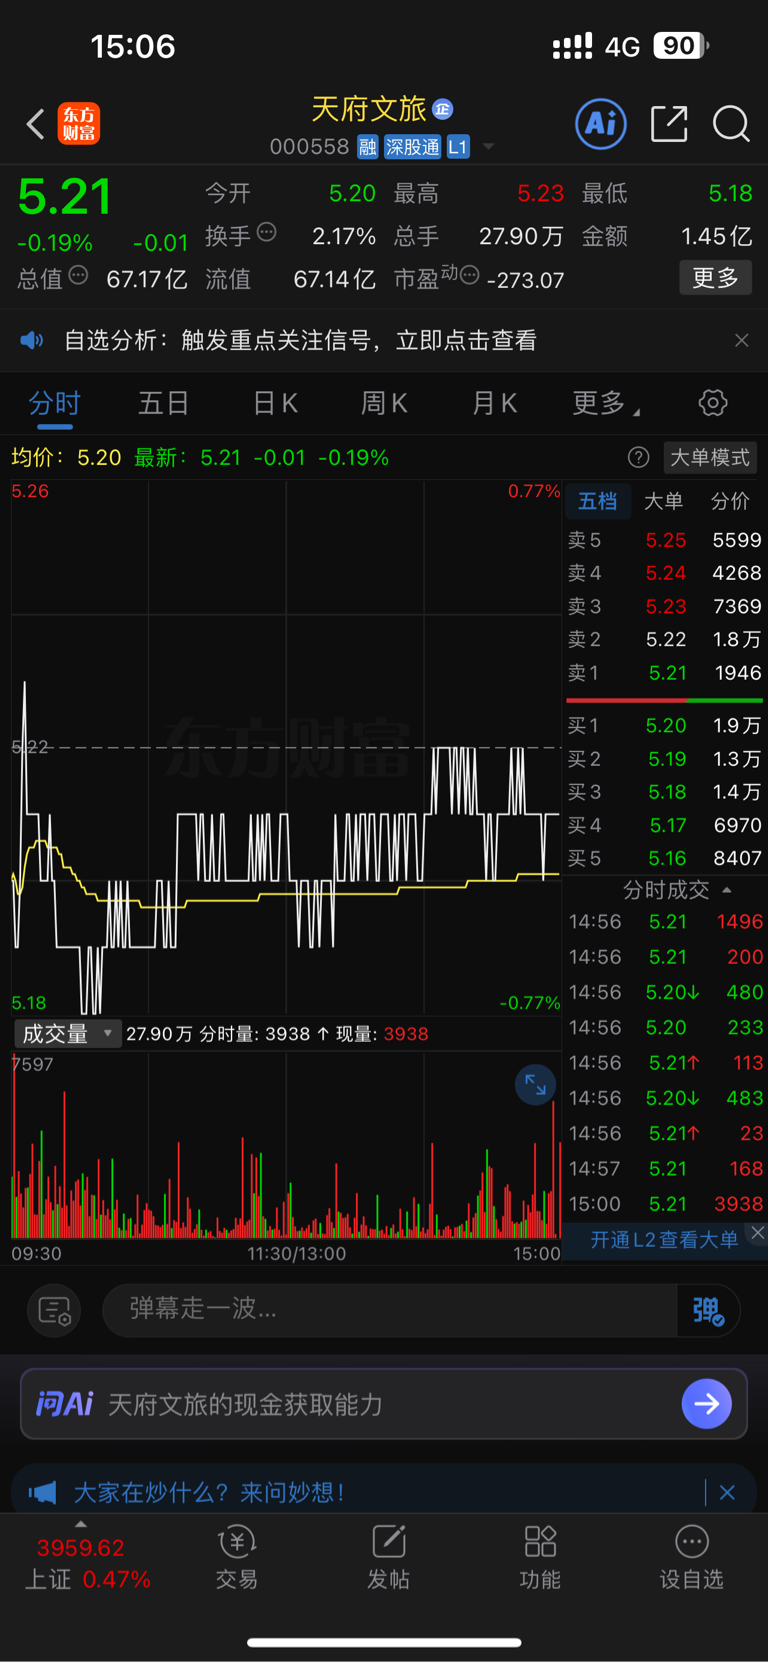This screenshot has height=1662, width=768.
Task: Tap the volume bar chart
Action: click(x=286, y=1146)
